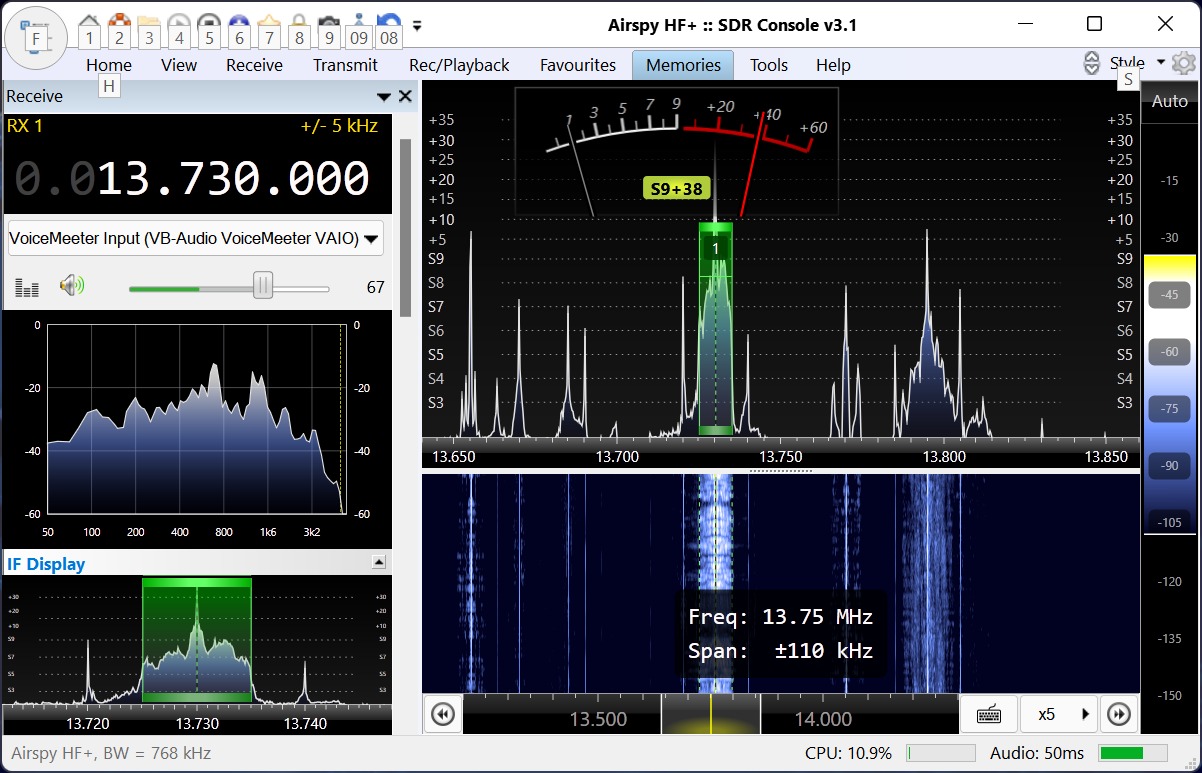This screenshot has height=773, width=1202.
Task: Open the Transmit ribbon tab
Action: [345, 65]
